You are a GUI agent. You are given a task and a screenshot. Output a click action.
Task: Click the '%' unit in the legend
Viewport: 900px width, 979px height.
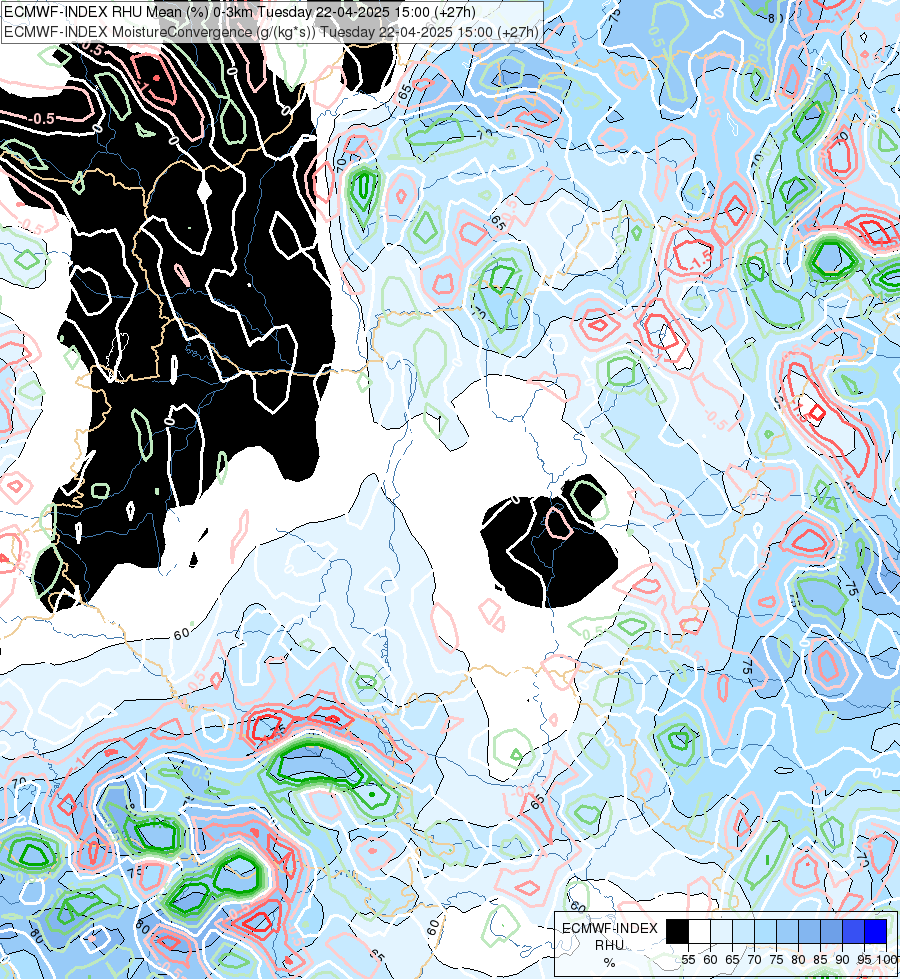609,963
